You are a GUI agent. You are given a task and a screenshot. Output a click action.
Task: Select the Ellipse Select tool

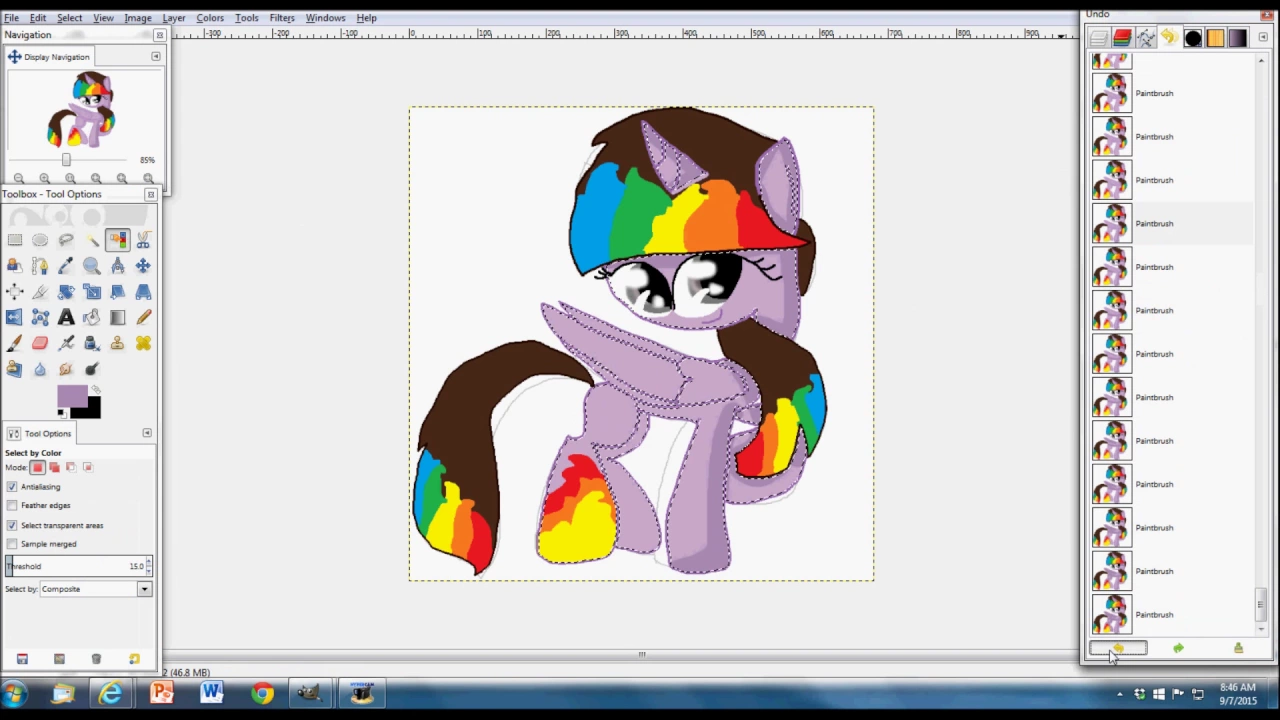click(x=40, y=240)
